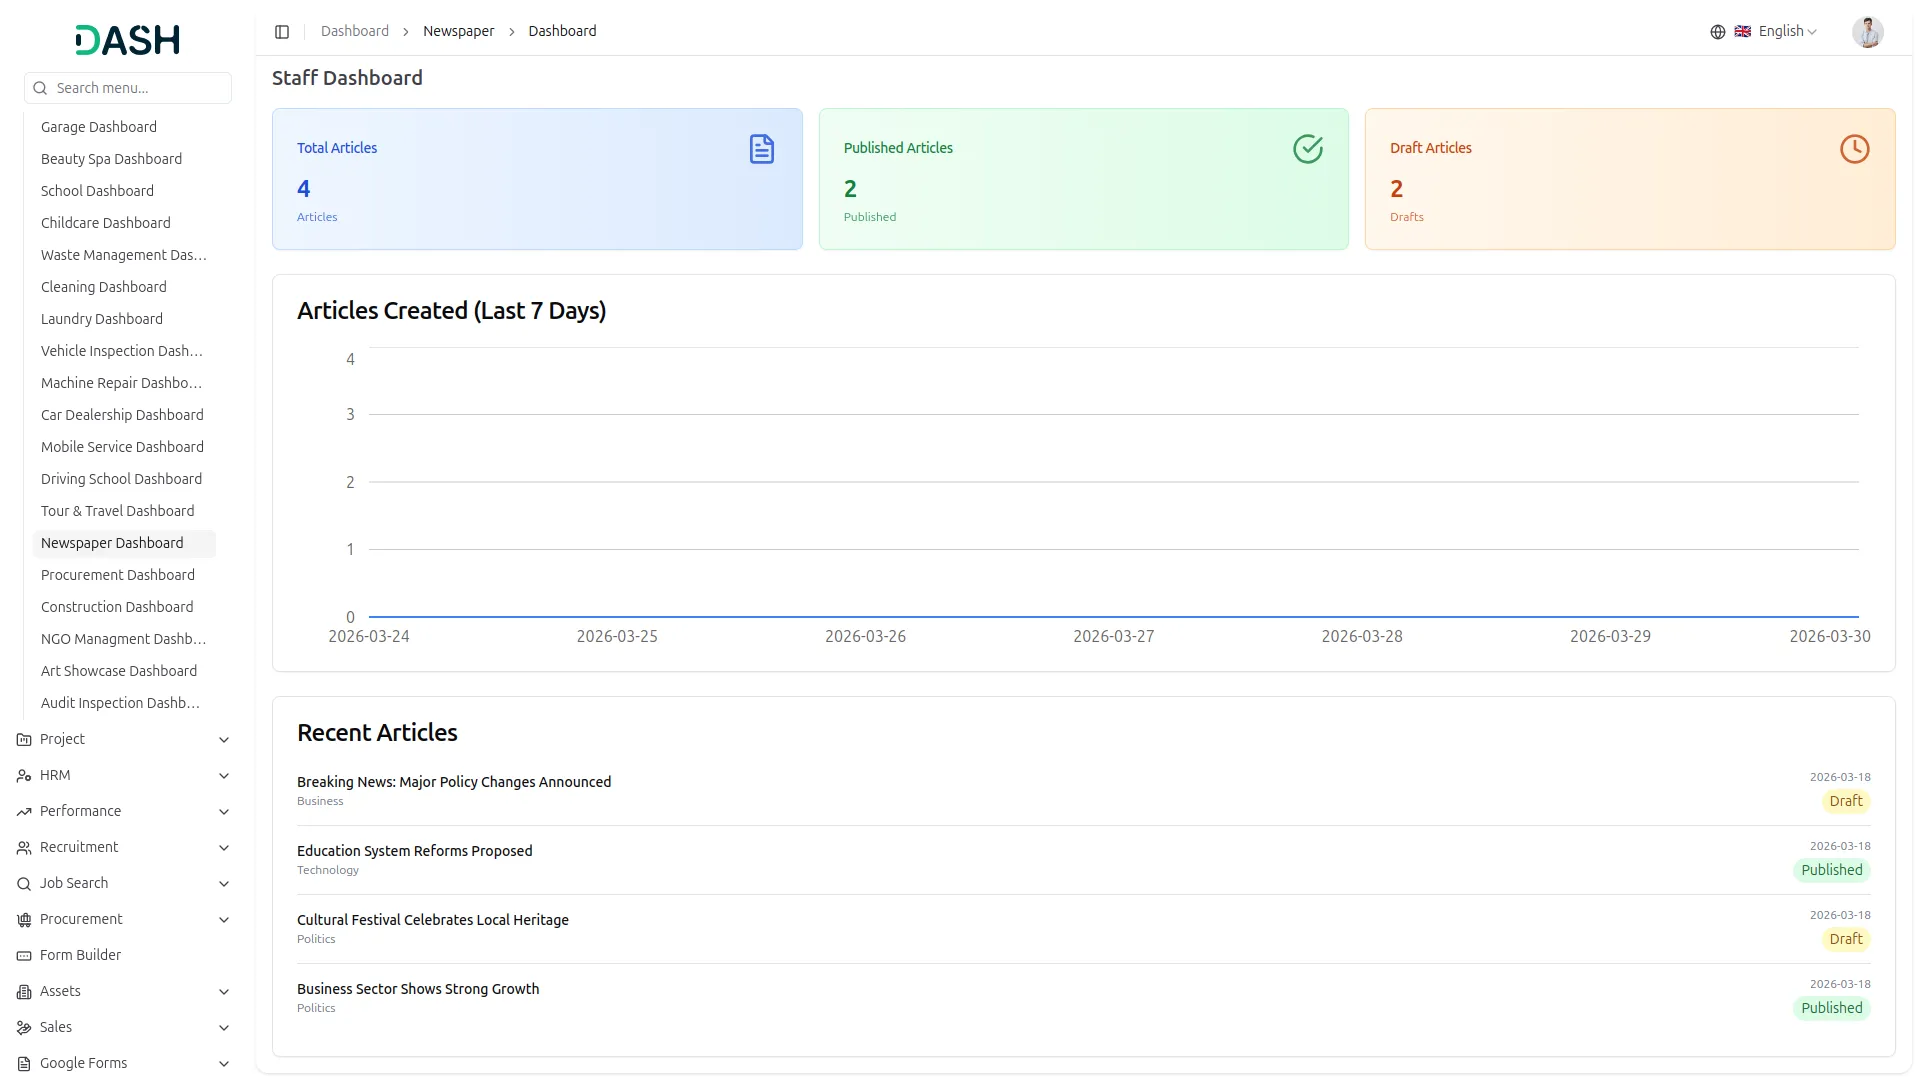Click the Total Articles document icon
Viewport: 1920px width, 1080px height.
coord(761,149)
